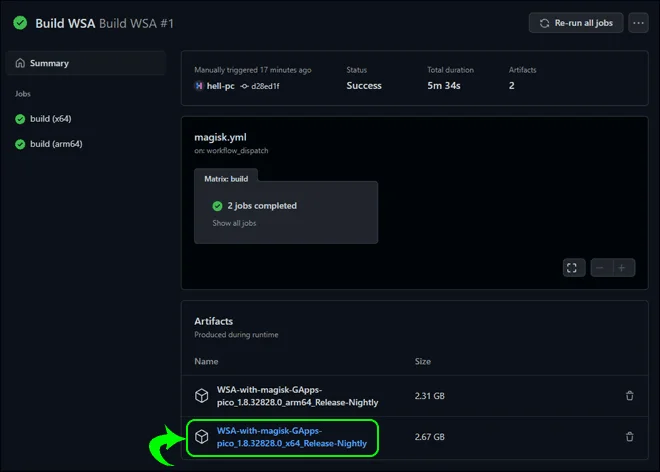The width and height of the screenshot is (660, 472).
Task: Delete the arm64 artifact with trash icon
Action: click(629, 396)
